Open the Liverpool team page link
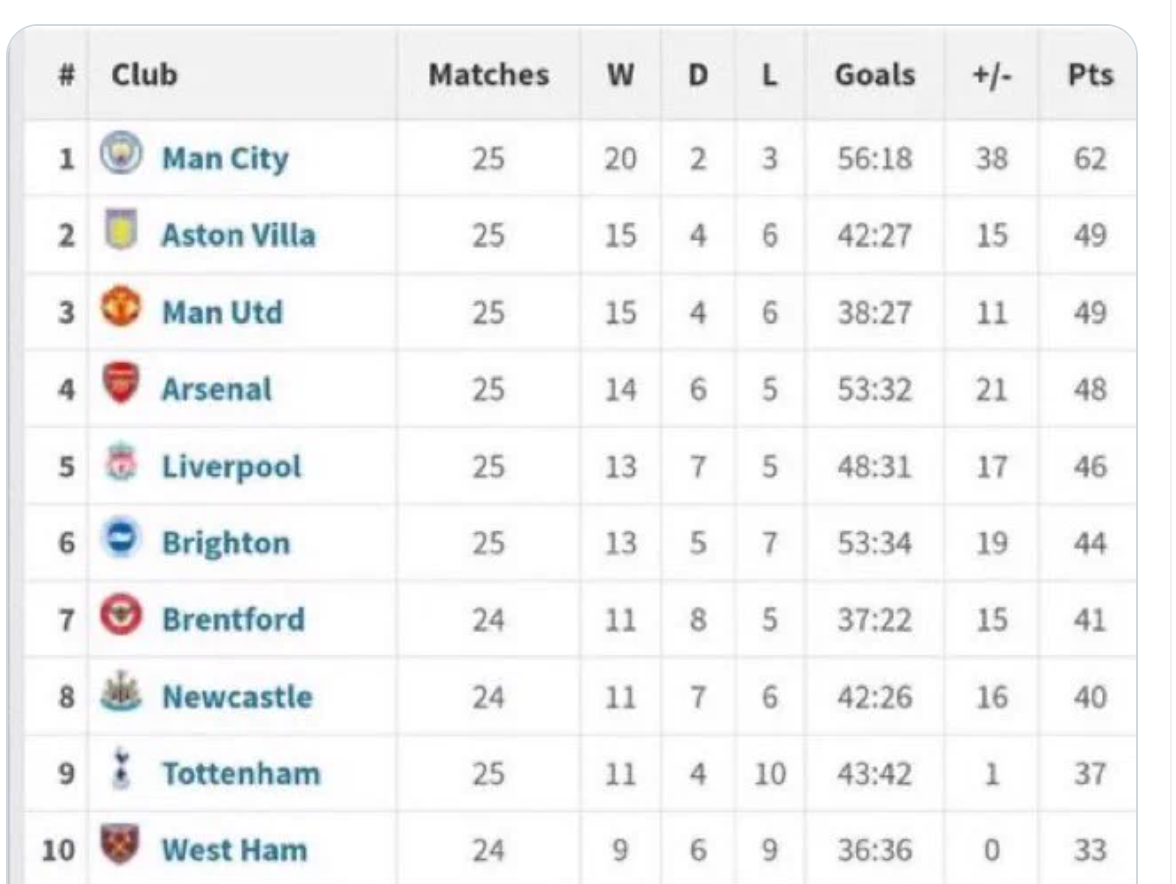 pos(231,466)
